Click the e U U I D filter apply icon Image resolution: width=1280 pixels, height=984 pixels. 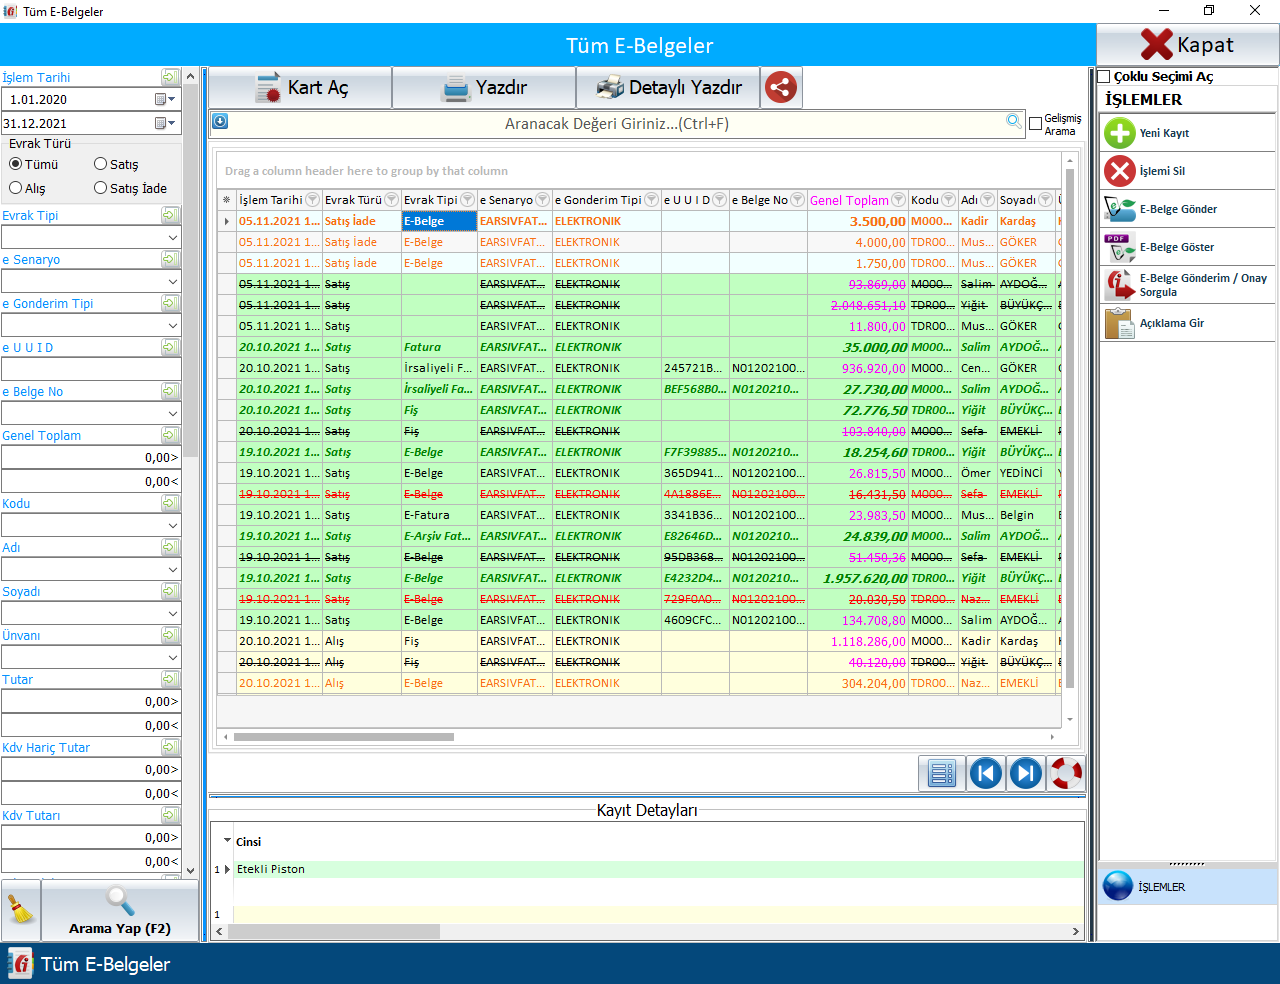tap(170, 347)
